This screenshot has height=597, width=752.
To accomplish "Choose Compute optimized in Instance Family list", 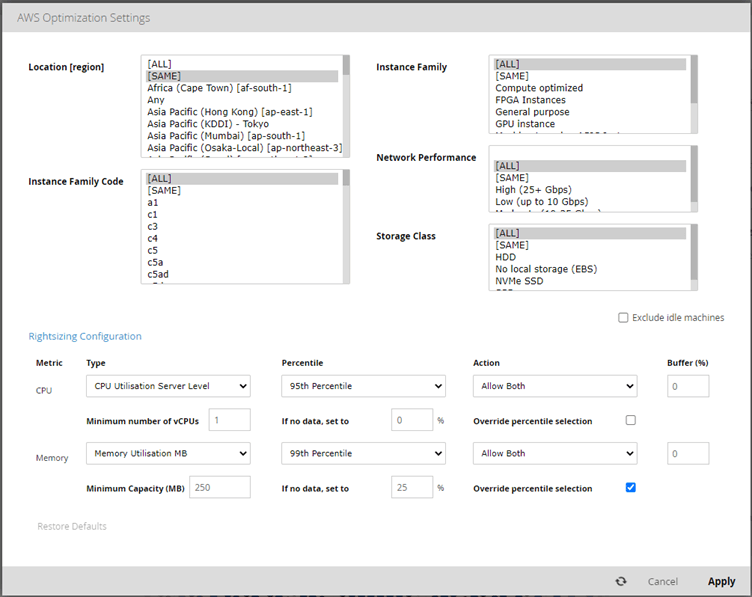I will click(539, 88).
